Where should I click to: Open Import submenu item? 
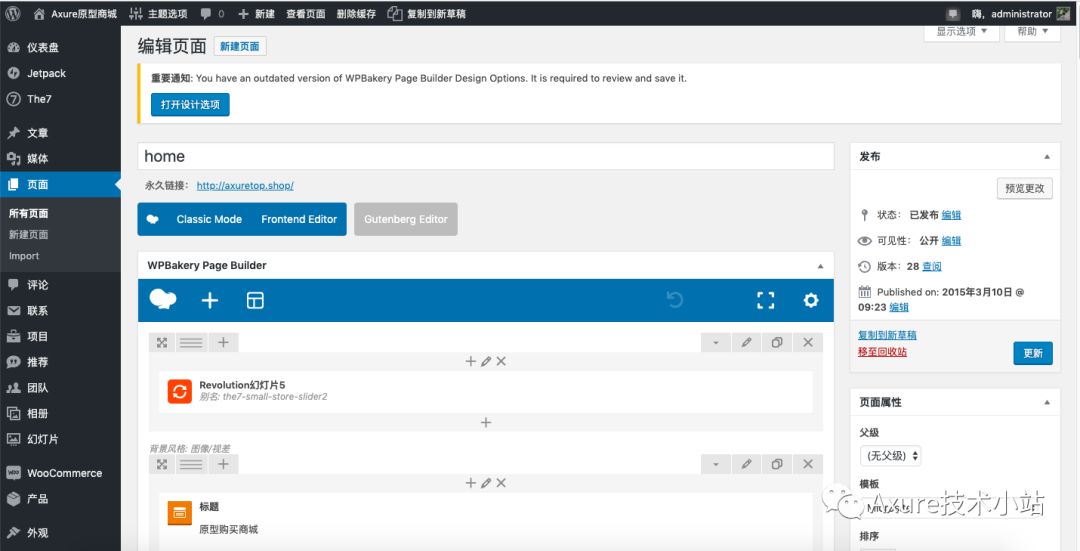24,256
